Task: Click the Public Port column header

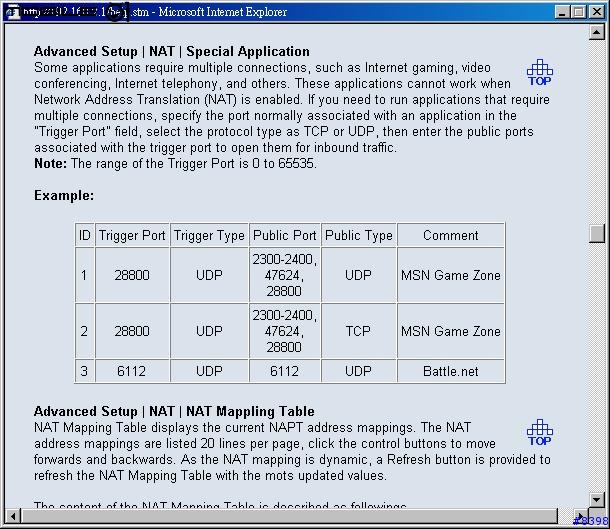Action: click(285, 235)
